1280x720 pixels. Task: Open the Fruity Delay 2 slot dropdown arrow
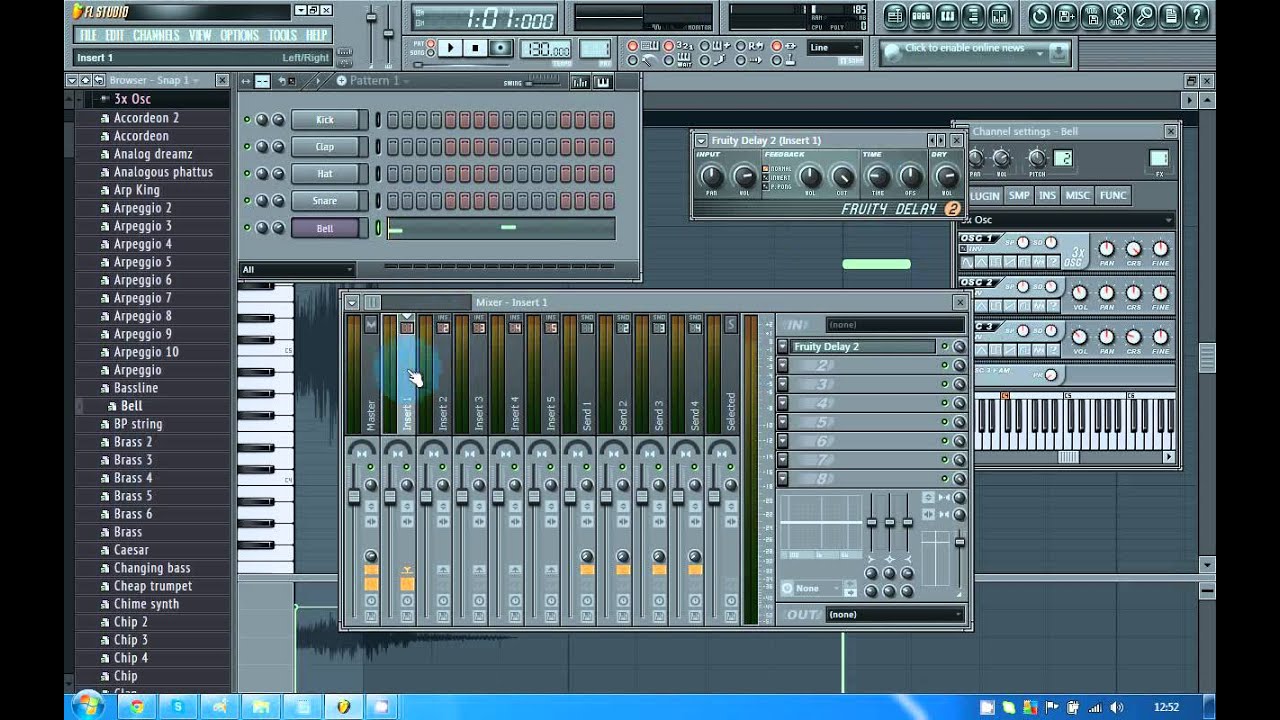coord(783,346)
